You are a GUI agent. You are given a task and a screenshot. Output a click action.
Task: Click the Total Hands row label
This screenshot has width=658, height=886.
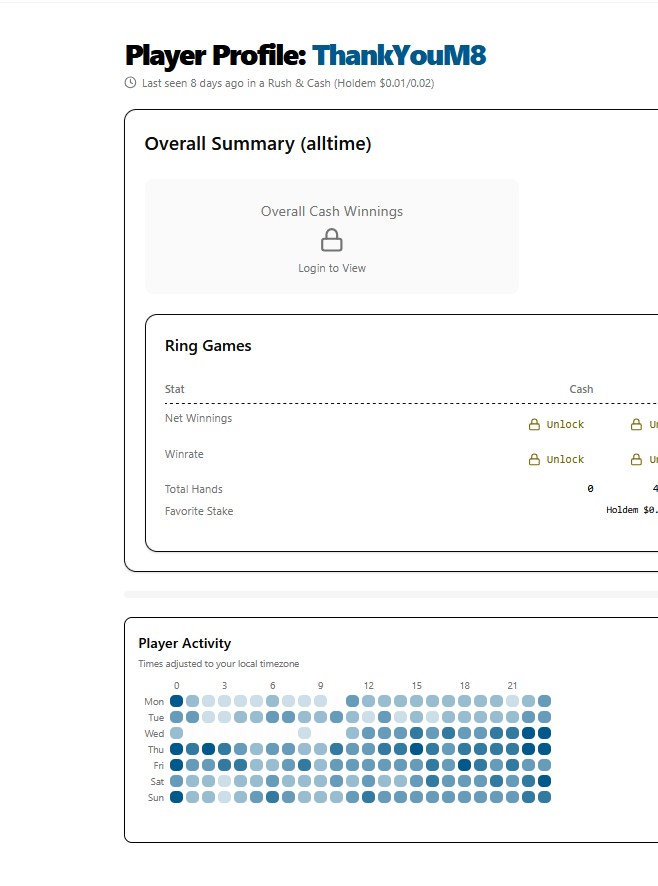tap(194, 489)
